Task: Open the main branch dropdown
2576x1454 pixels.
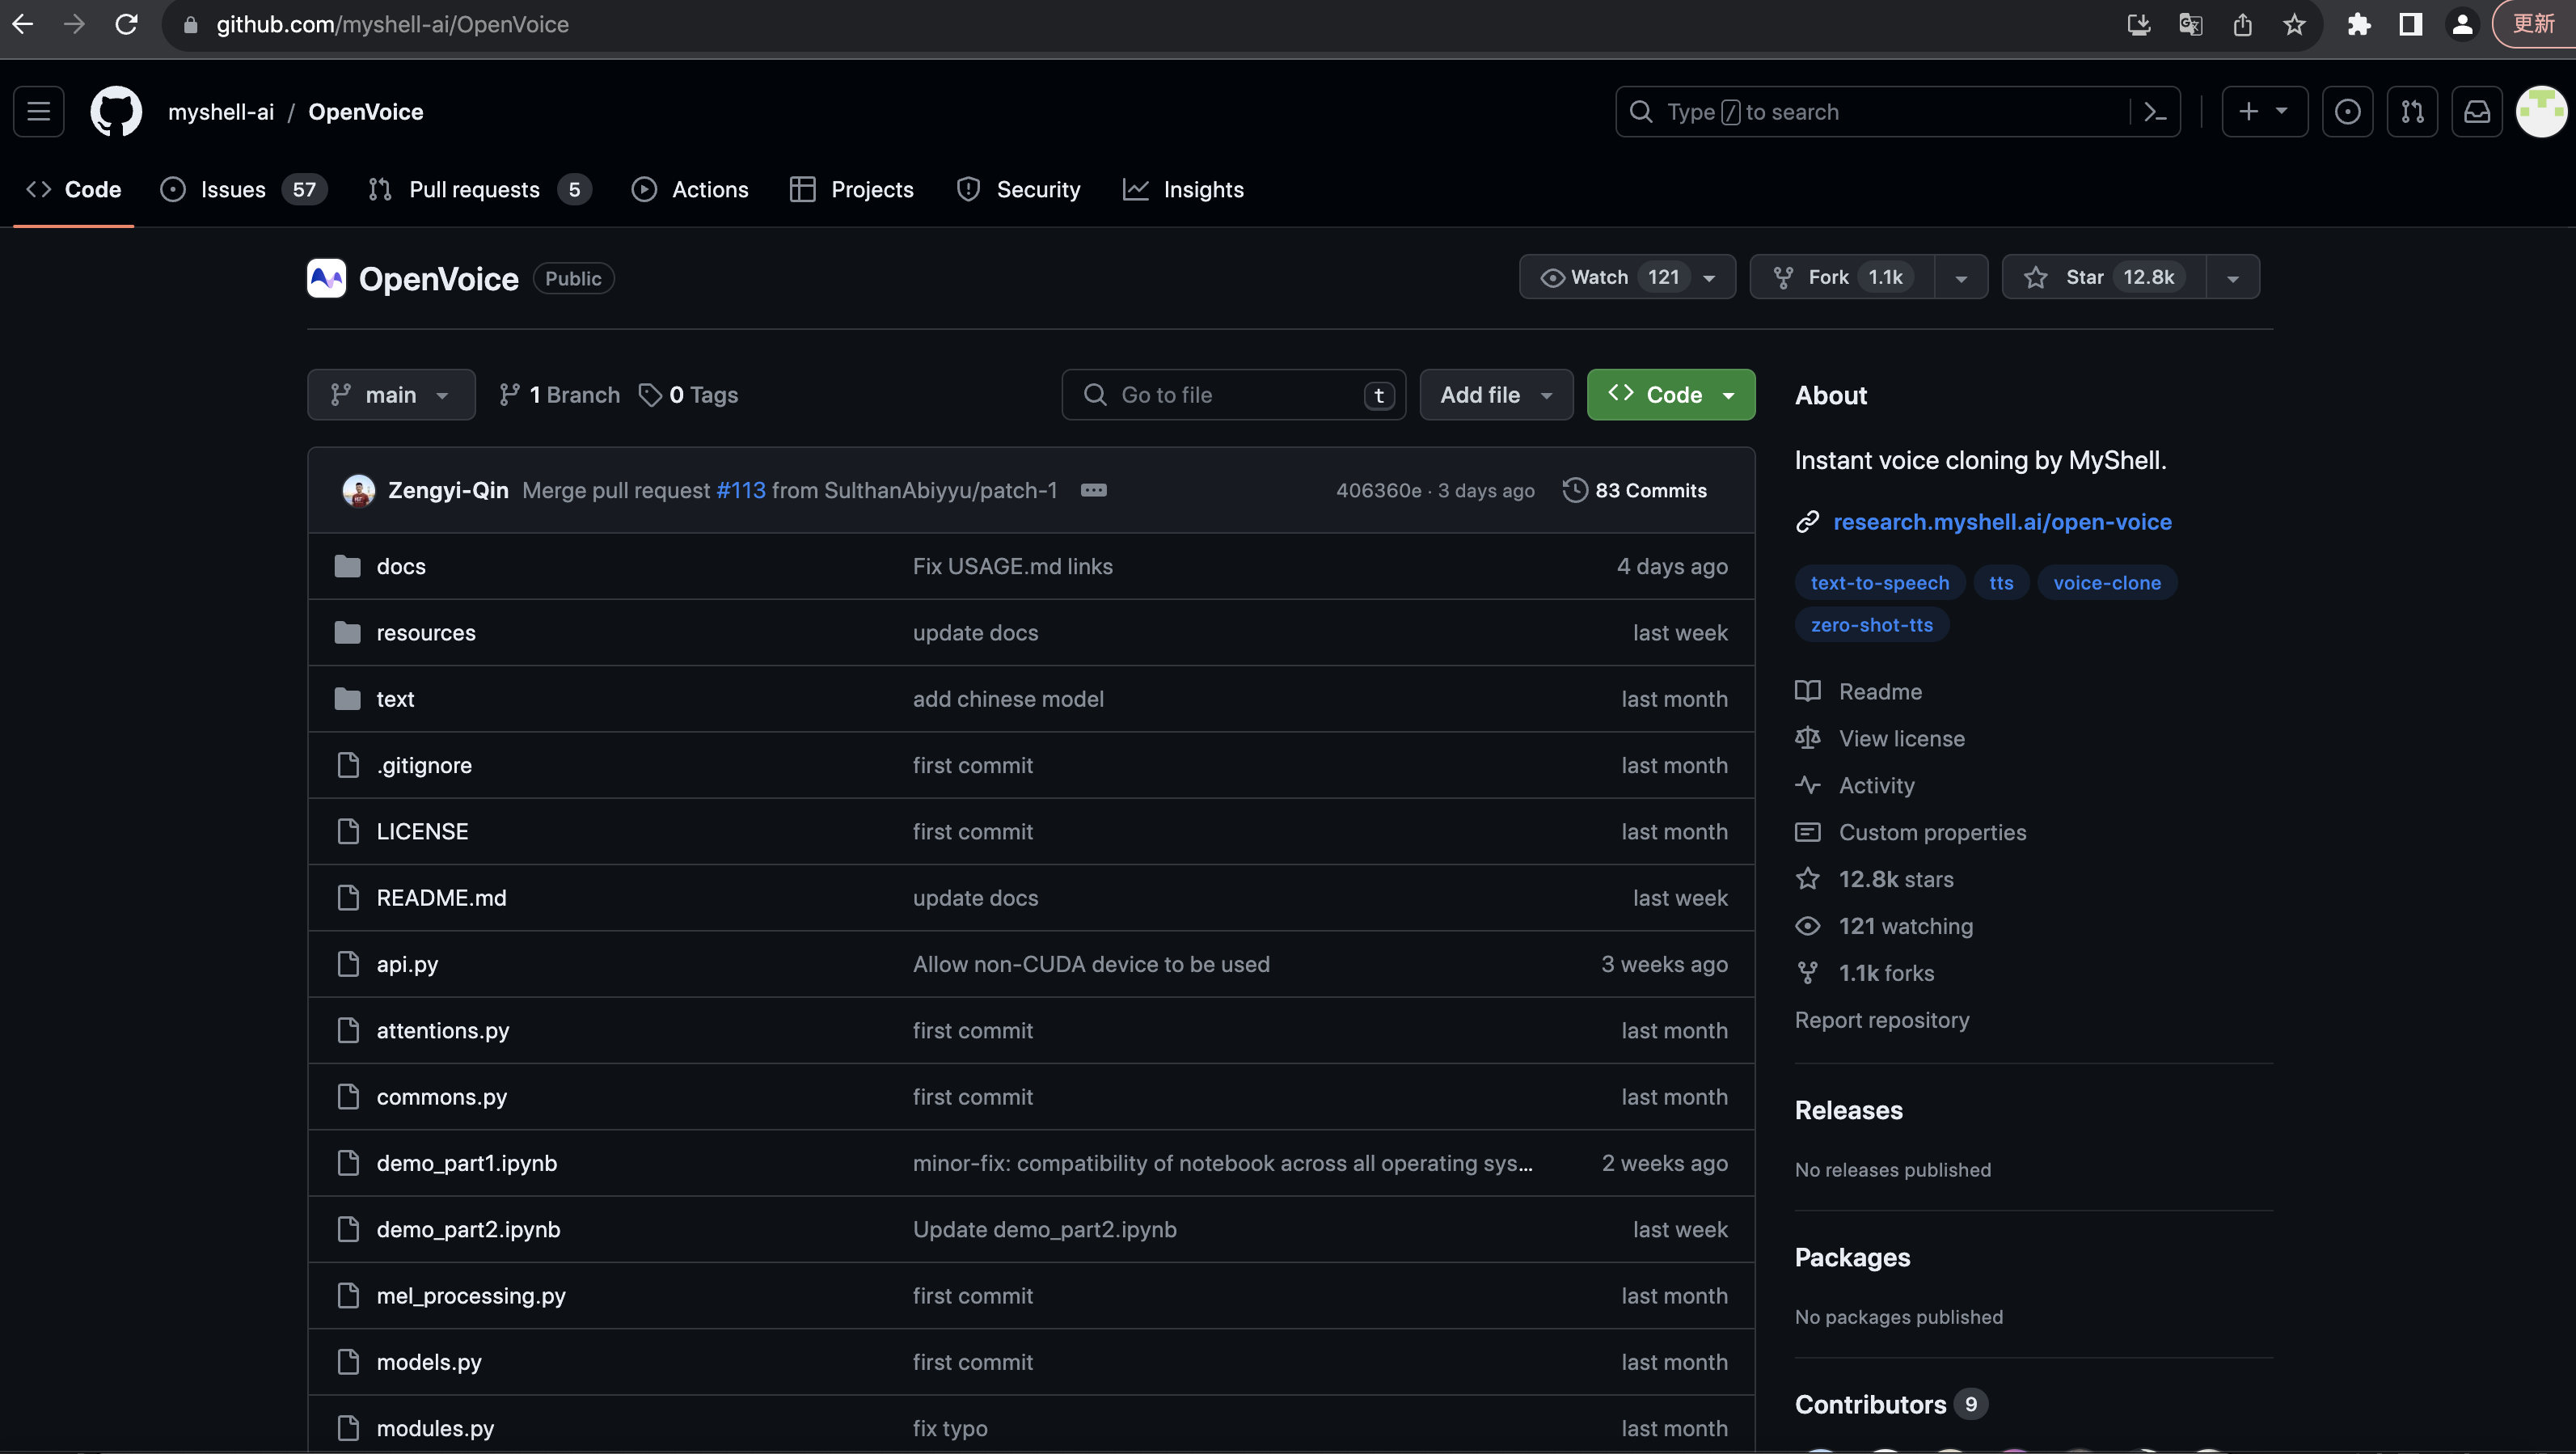Action: (391, 395)
